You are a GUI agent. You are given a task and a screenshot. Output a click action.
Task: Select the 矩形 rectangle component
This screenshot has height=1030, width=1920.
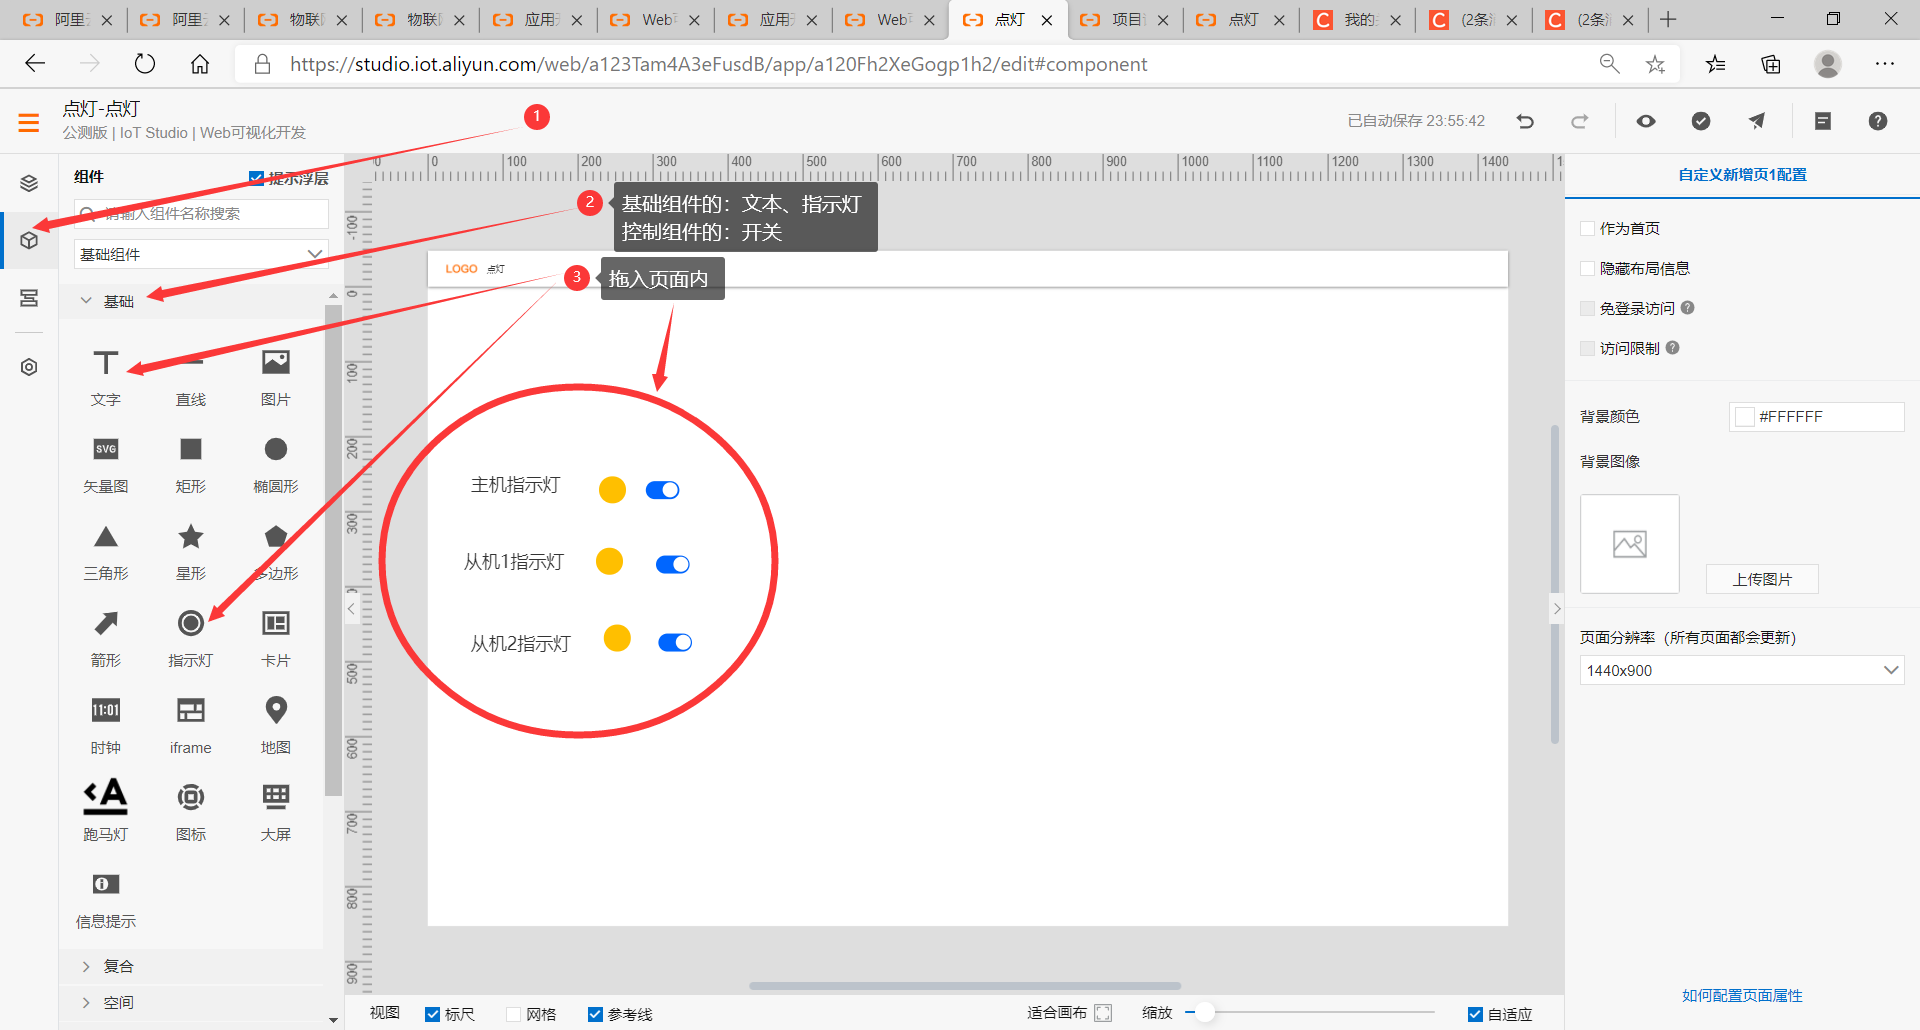190,464
